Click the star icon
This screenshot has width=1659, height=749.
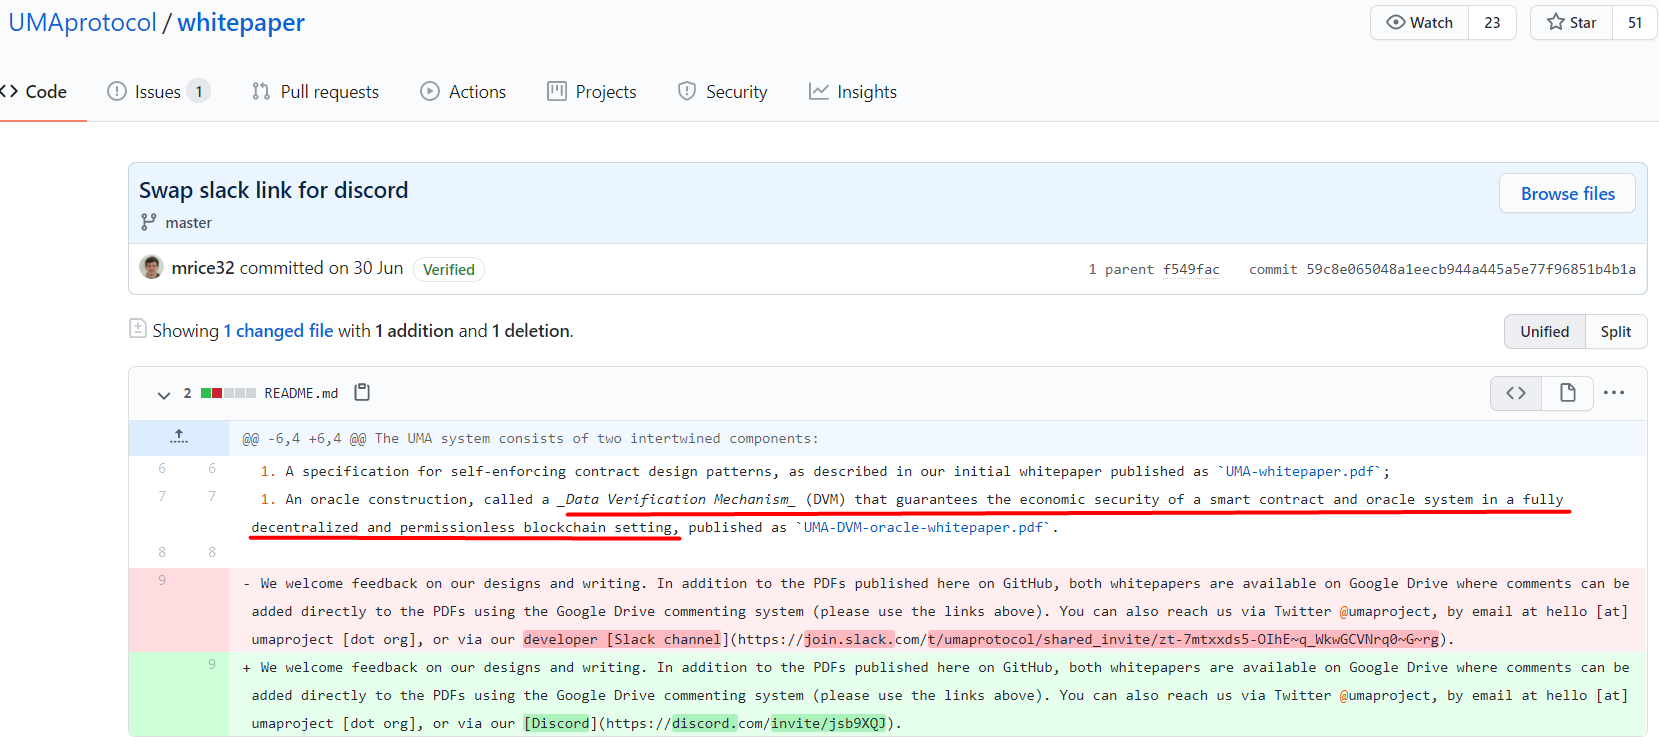click(x=1555, y=22)
